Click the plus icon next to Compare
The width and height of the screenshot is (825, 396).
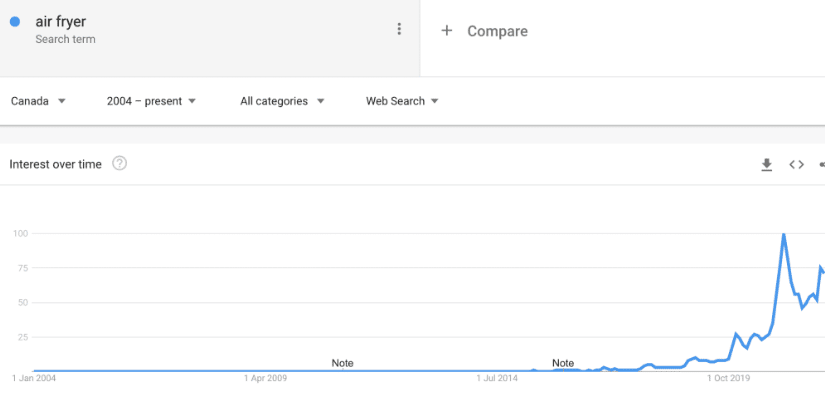447,31
